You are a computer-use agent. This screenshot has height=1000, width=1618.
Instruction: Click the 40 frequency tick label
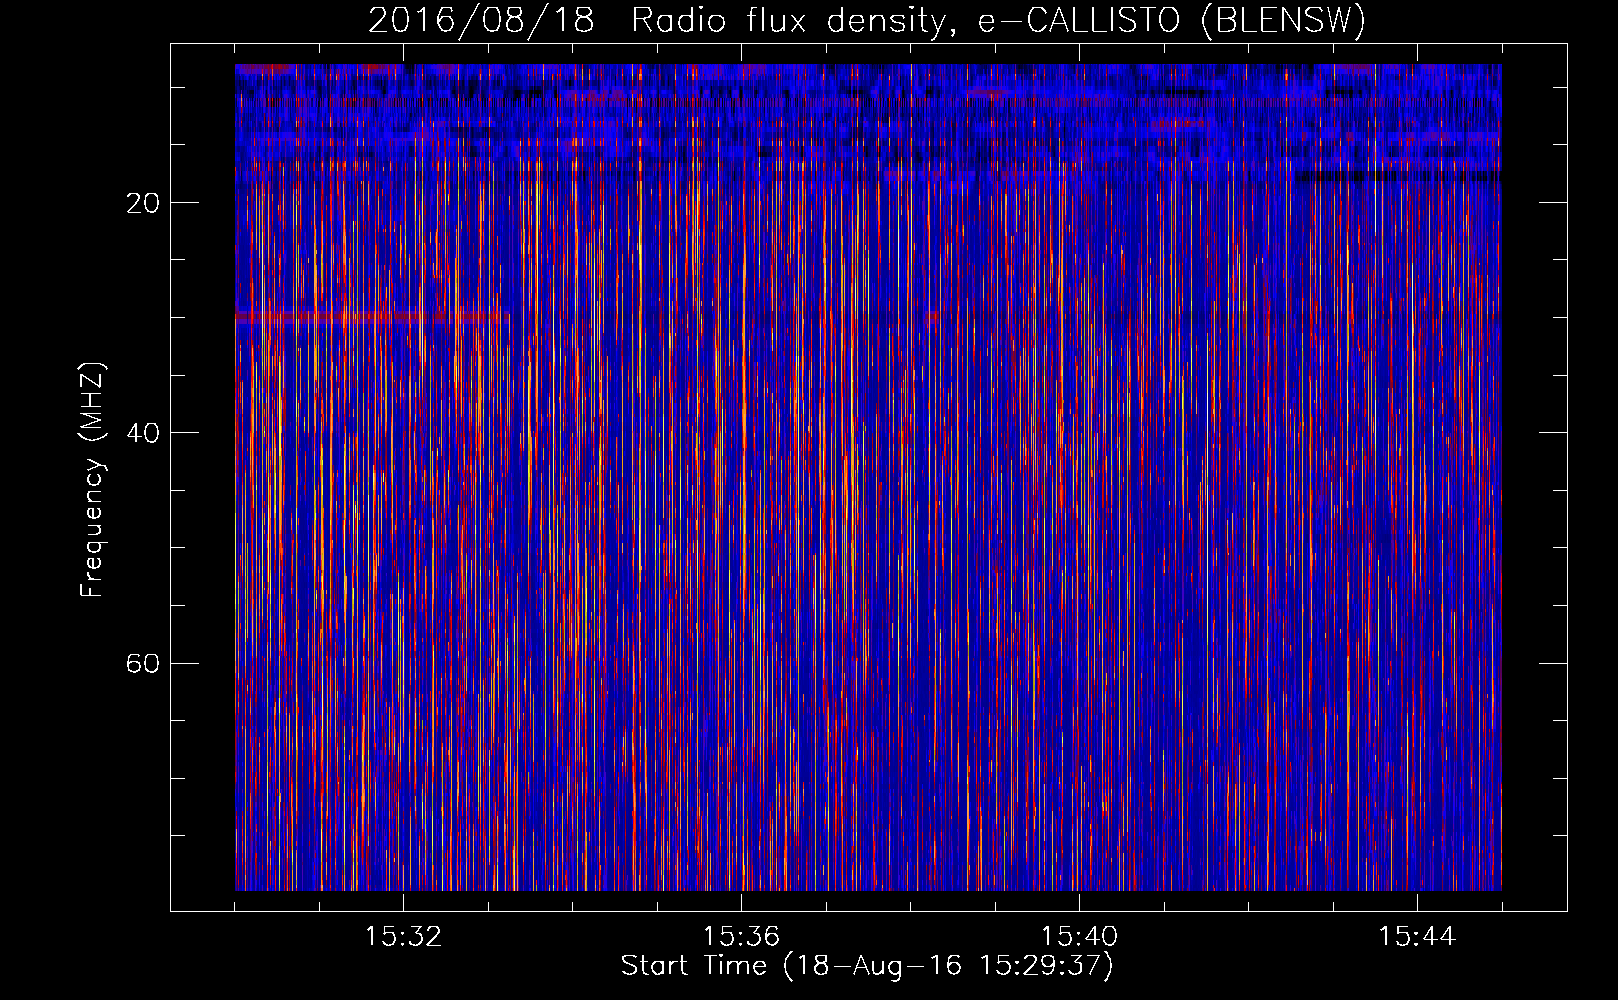(x=143, y=433)
